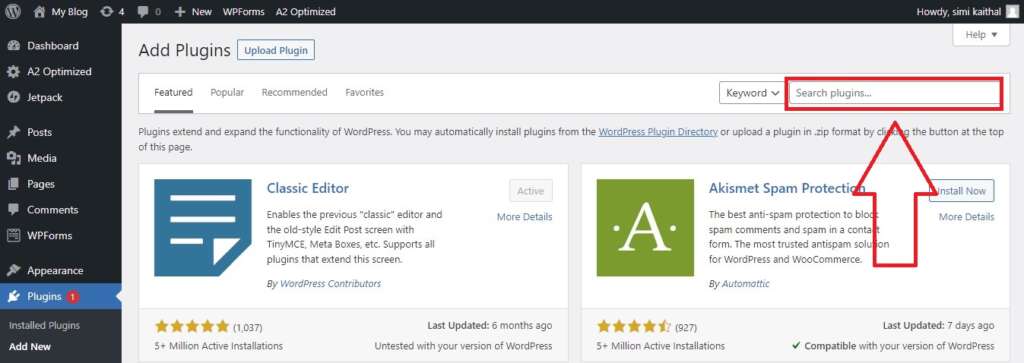Click "Untested with your version of WordPress"
Image resolution: width=1024 pixels, height=363 pixels.
point(463,346)
